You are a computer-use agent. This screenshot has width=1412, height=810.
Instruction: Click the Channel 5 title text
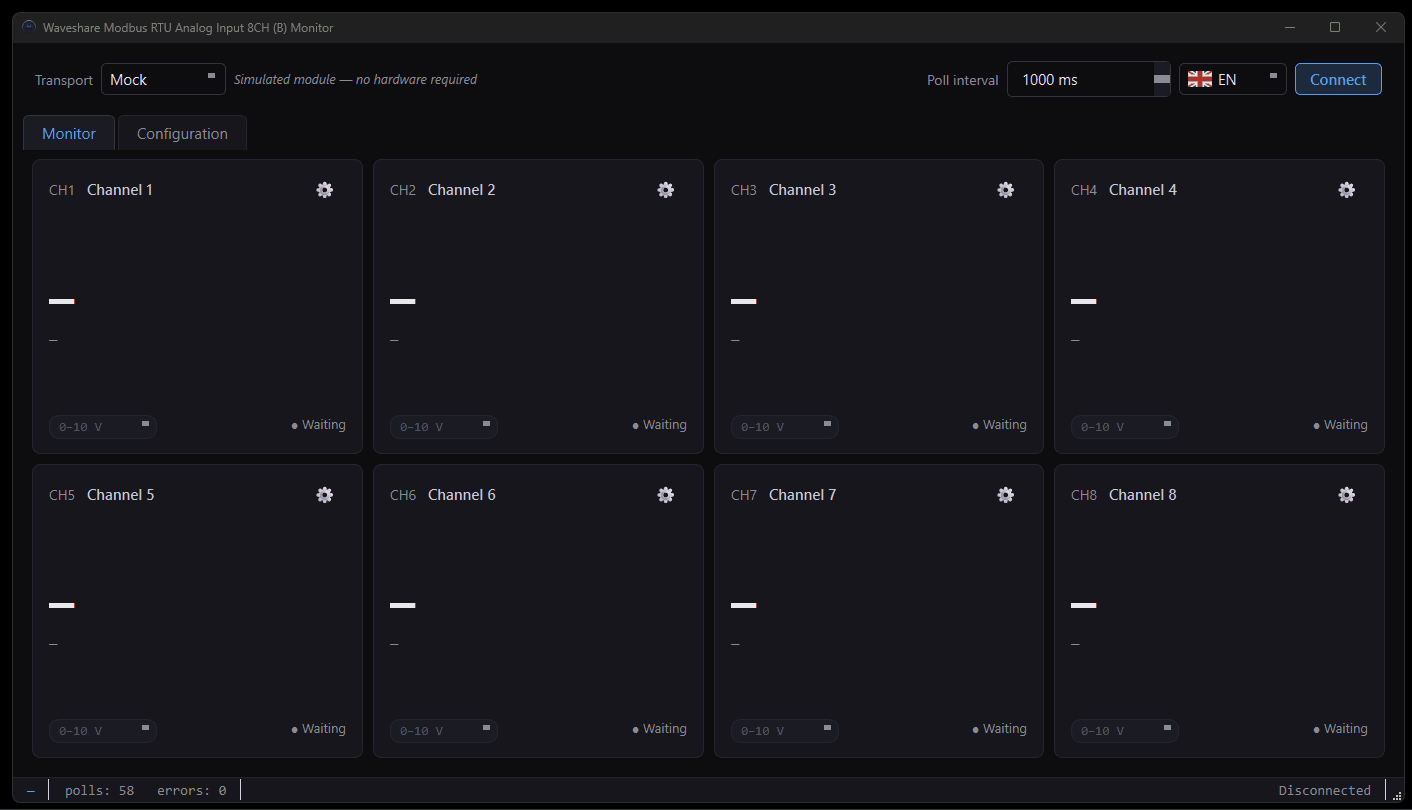coord(121,495)
